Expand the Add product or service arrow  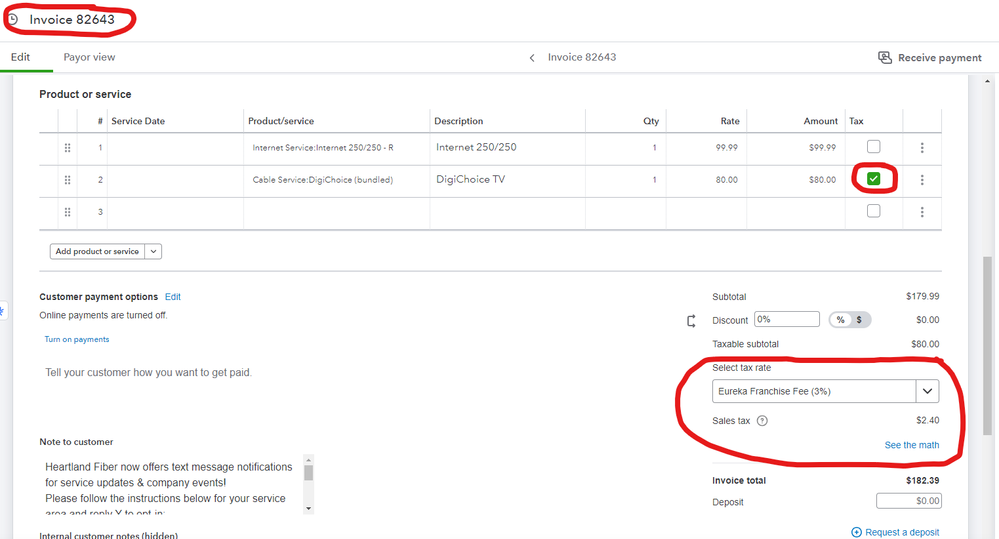point(154,252)
